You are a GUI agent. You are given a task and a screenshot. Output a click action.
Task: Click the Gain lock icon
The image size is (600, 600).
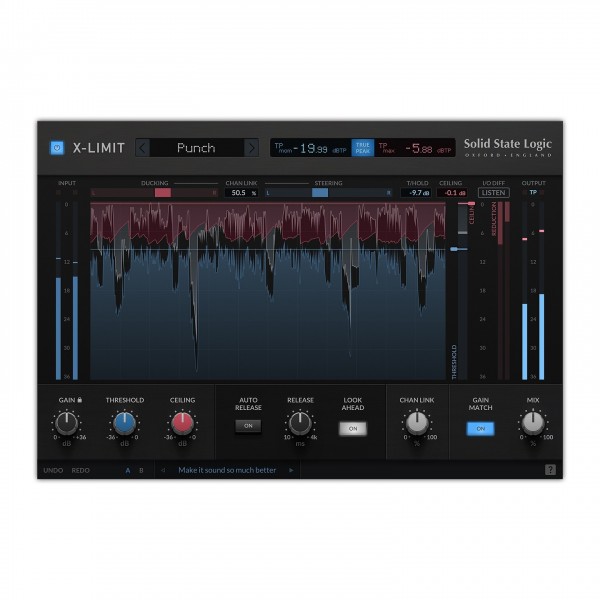(x=80, y=400)
